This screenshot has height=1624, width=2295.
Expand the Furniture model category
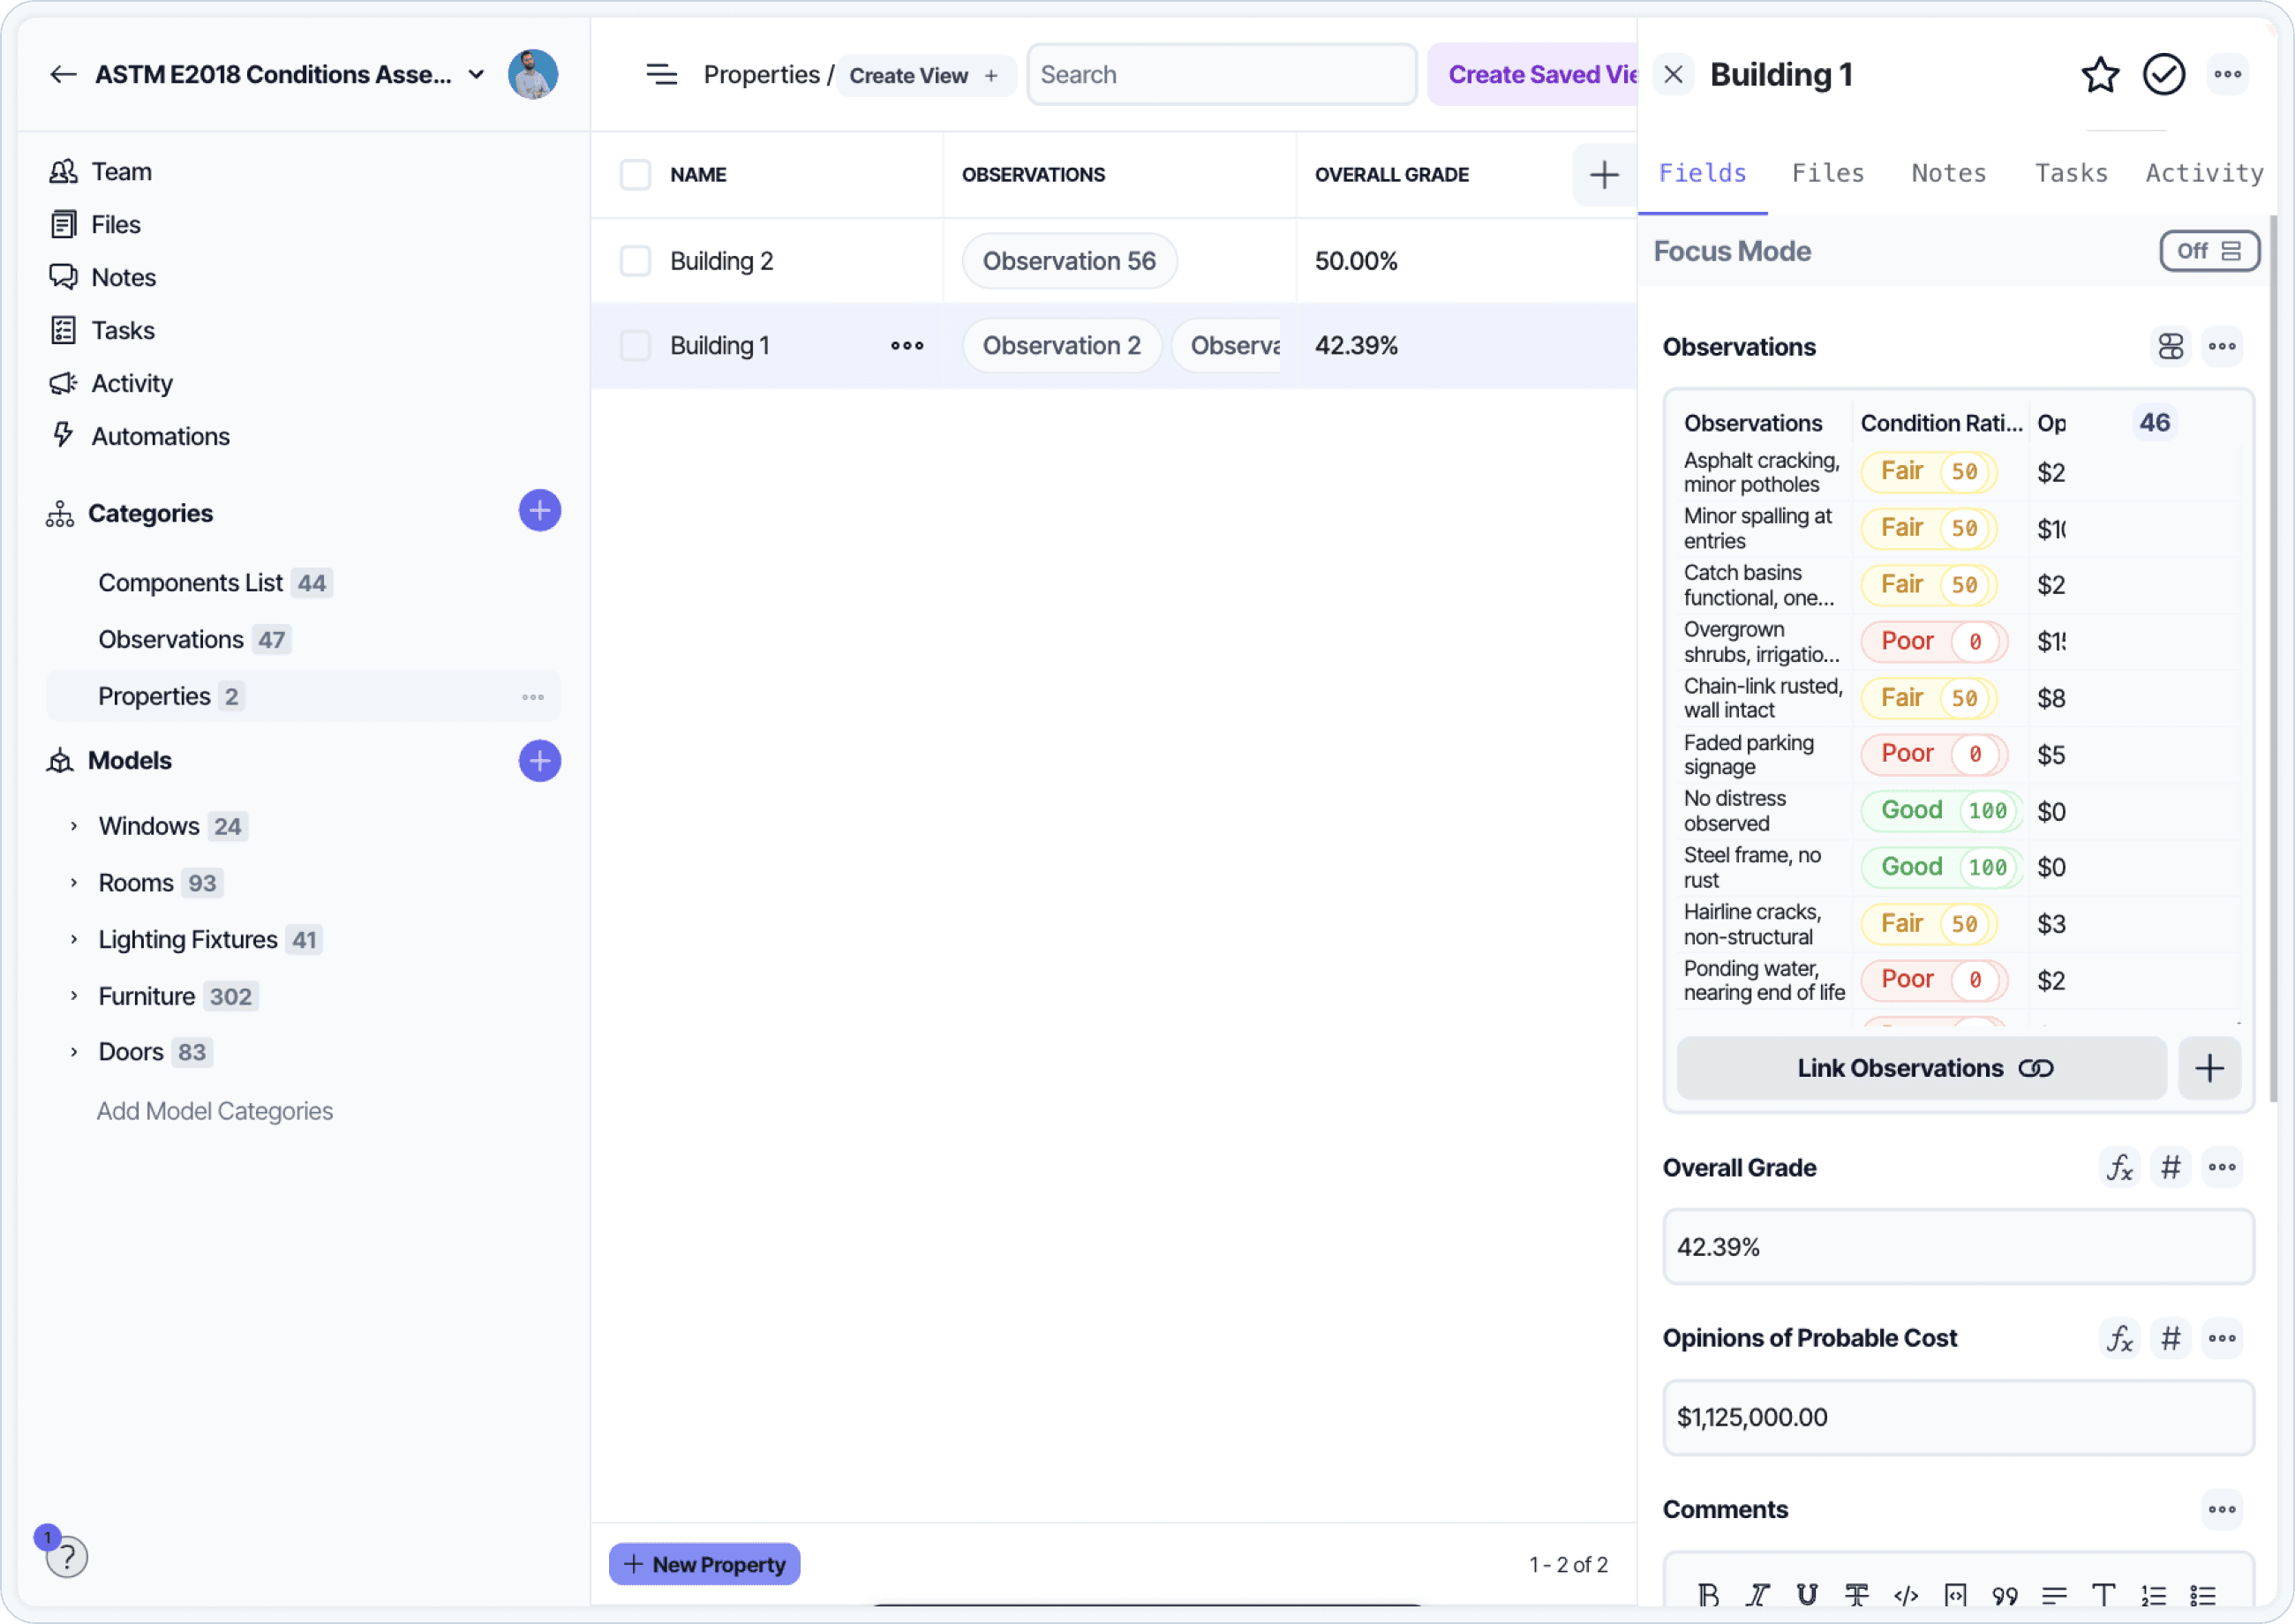point(74,996)
